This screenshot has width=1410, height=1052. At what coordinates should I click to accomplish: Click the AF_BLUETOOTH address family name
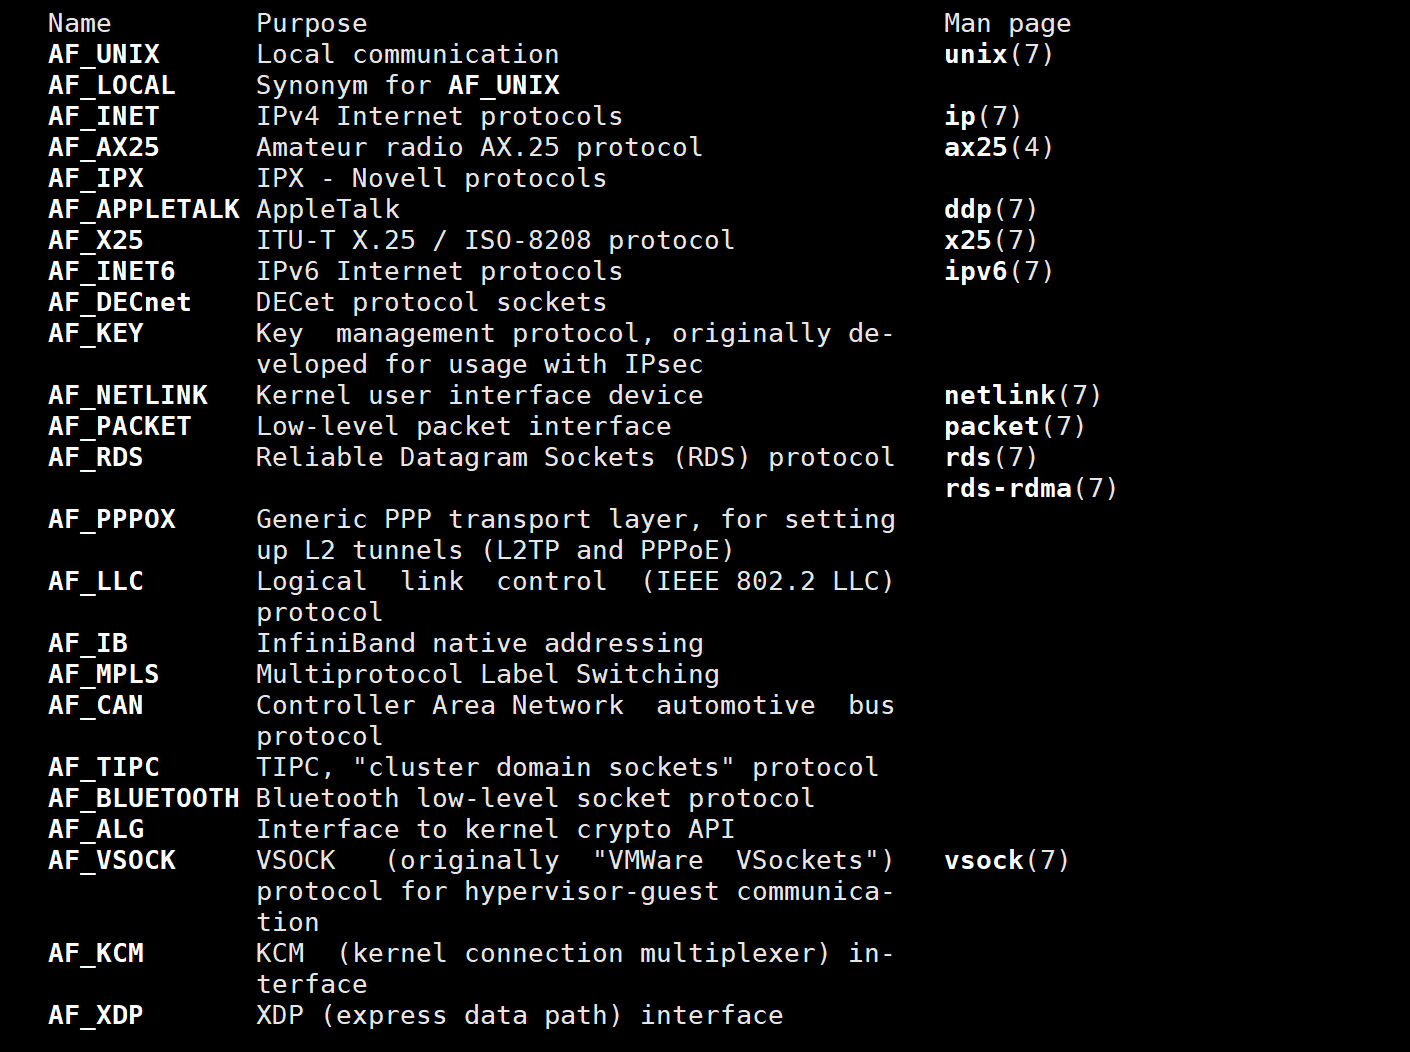coord(144,798)
